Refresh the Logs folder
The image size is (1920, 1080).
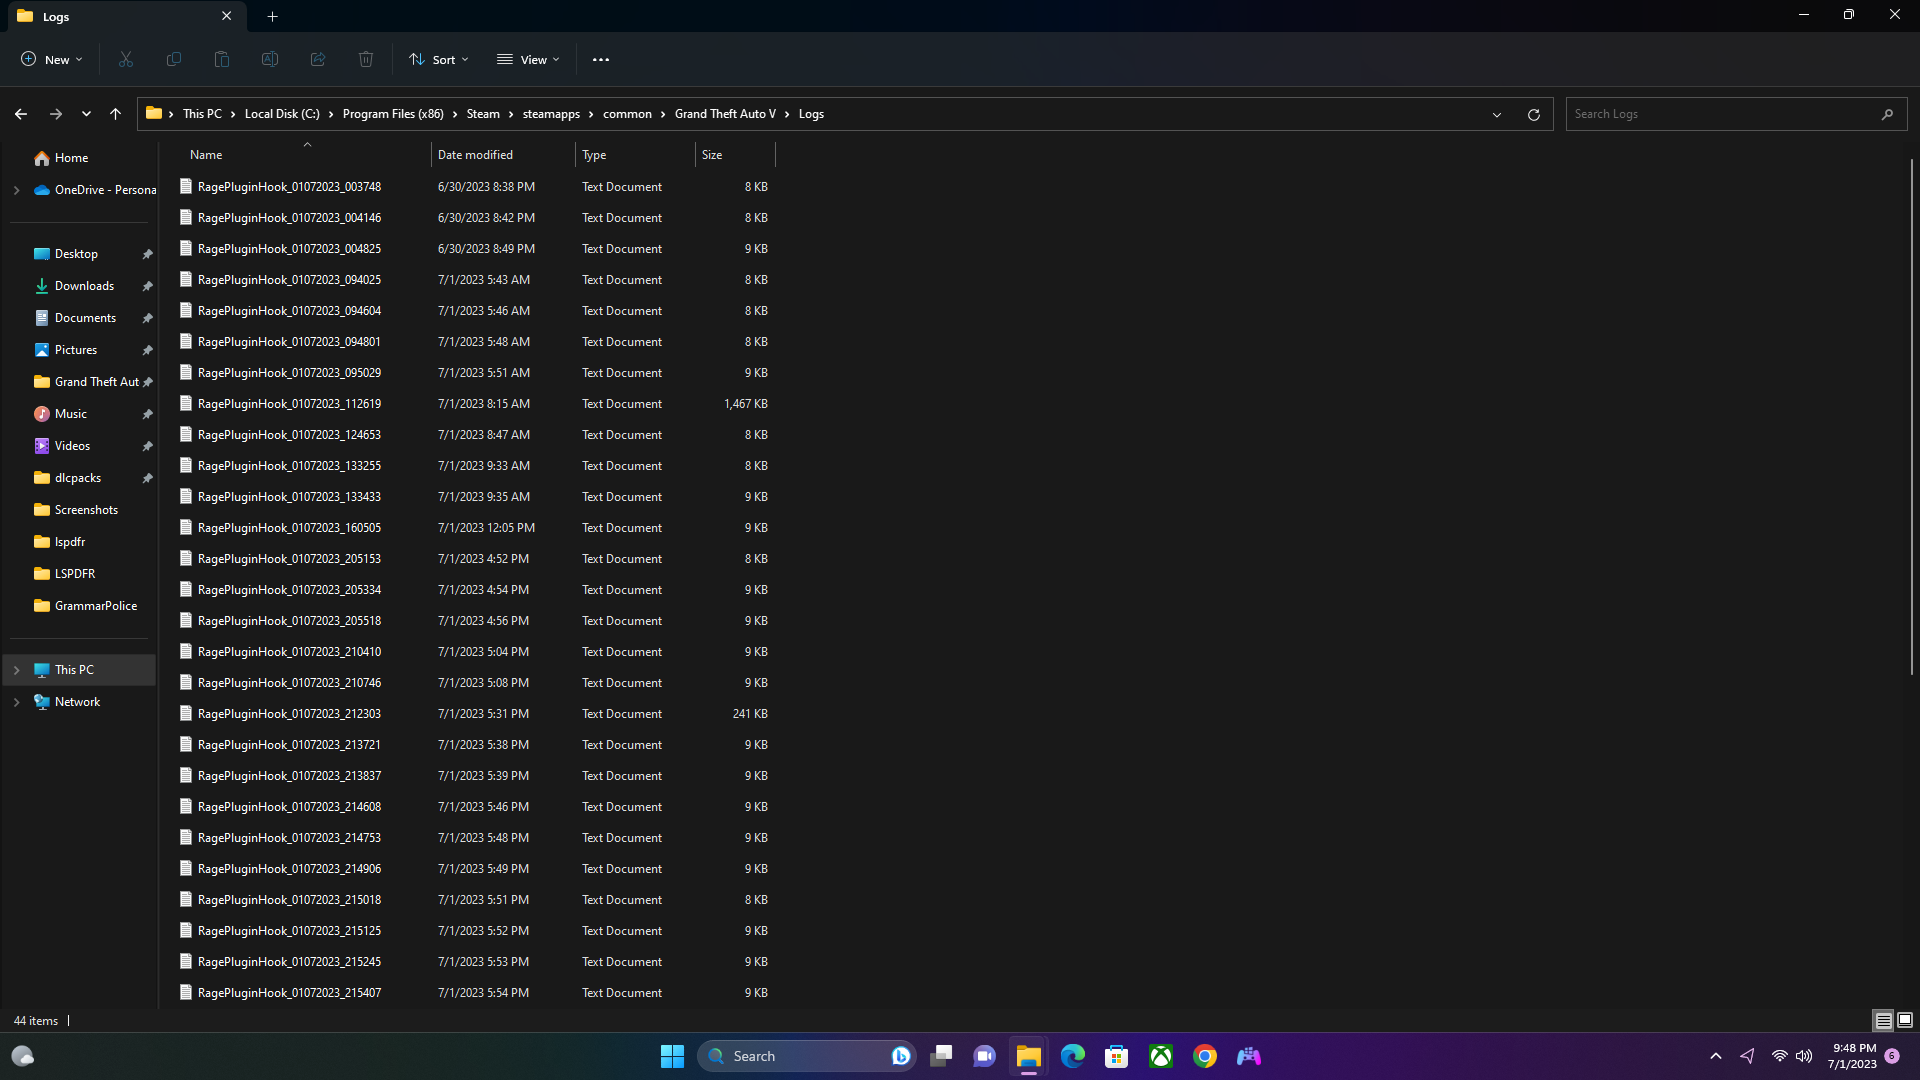tap(1533, 114)
